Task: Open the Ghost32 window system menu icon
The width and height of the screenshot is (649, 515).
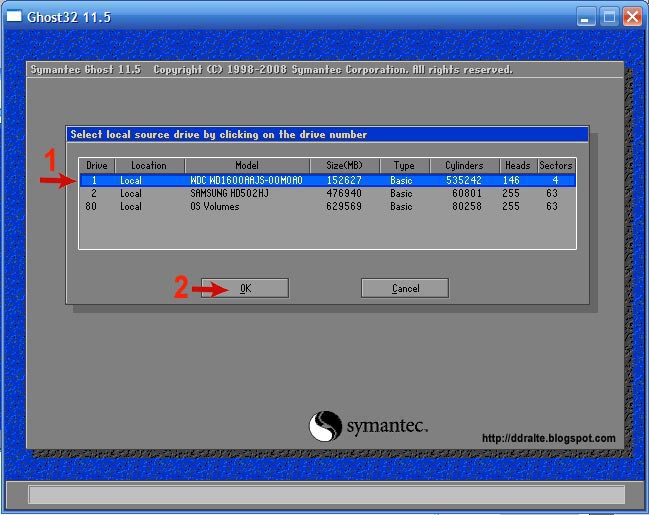Action: pyautogui.click(x=14, y=17)
